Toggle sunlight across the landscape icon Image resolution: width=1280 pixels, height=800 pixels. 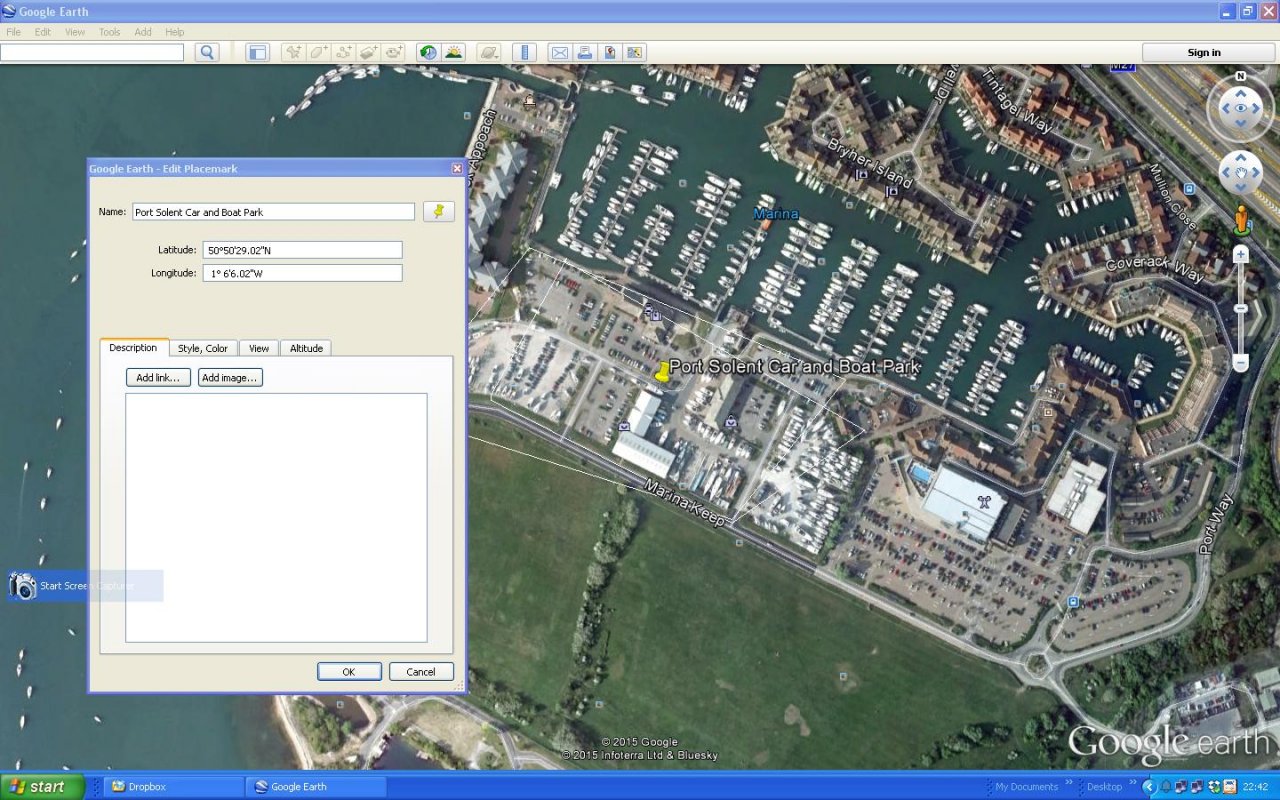click(x=453, y=53)
